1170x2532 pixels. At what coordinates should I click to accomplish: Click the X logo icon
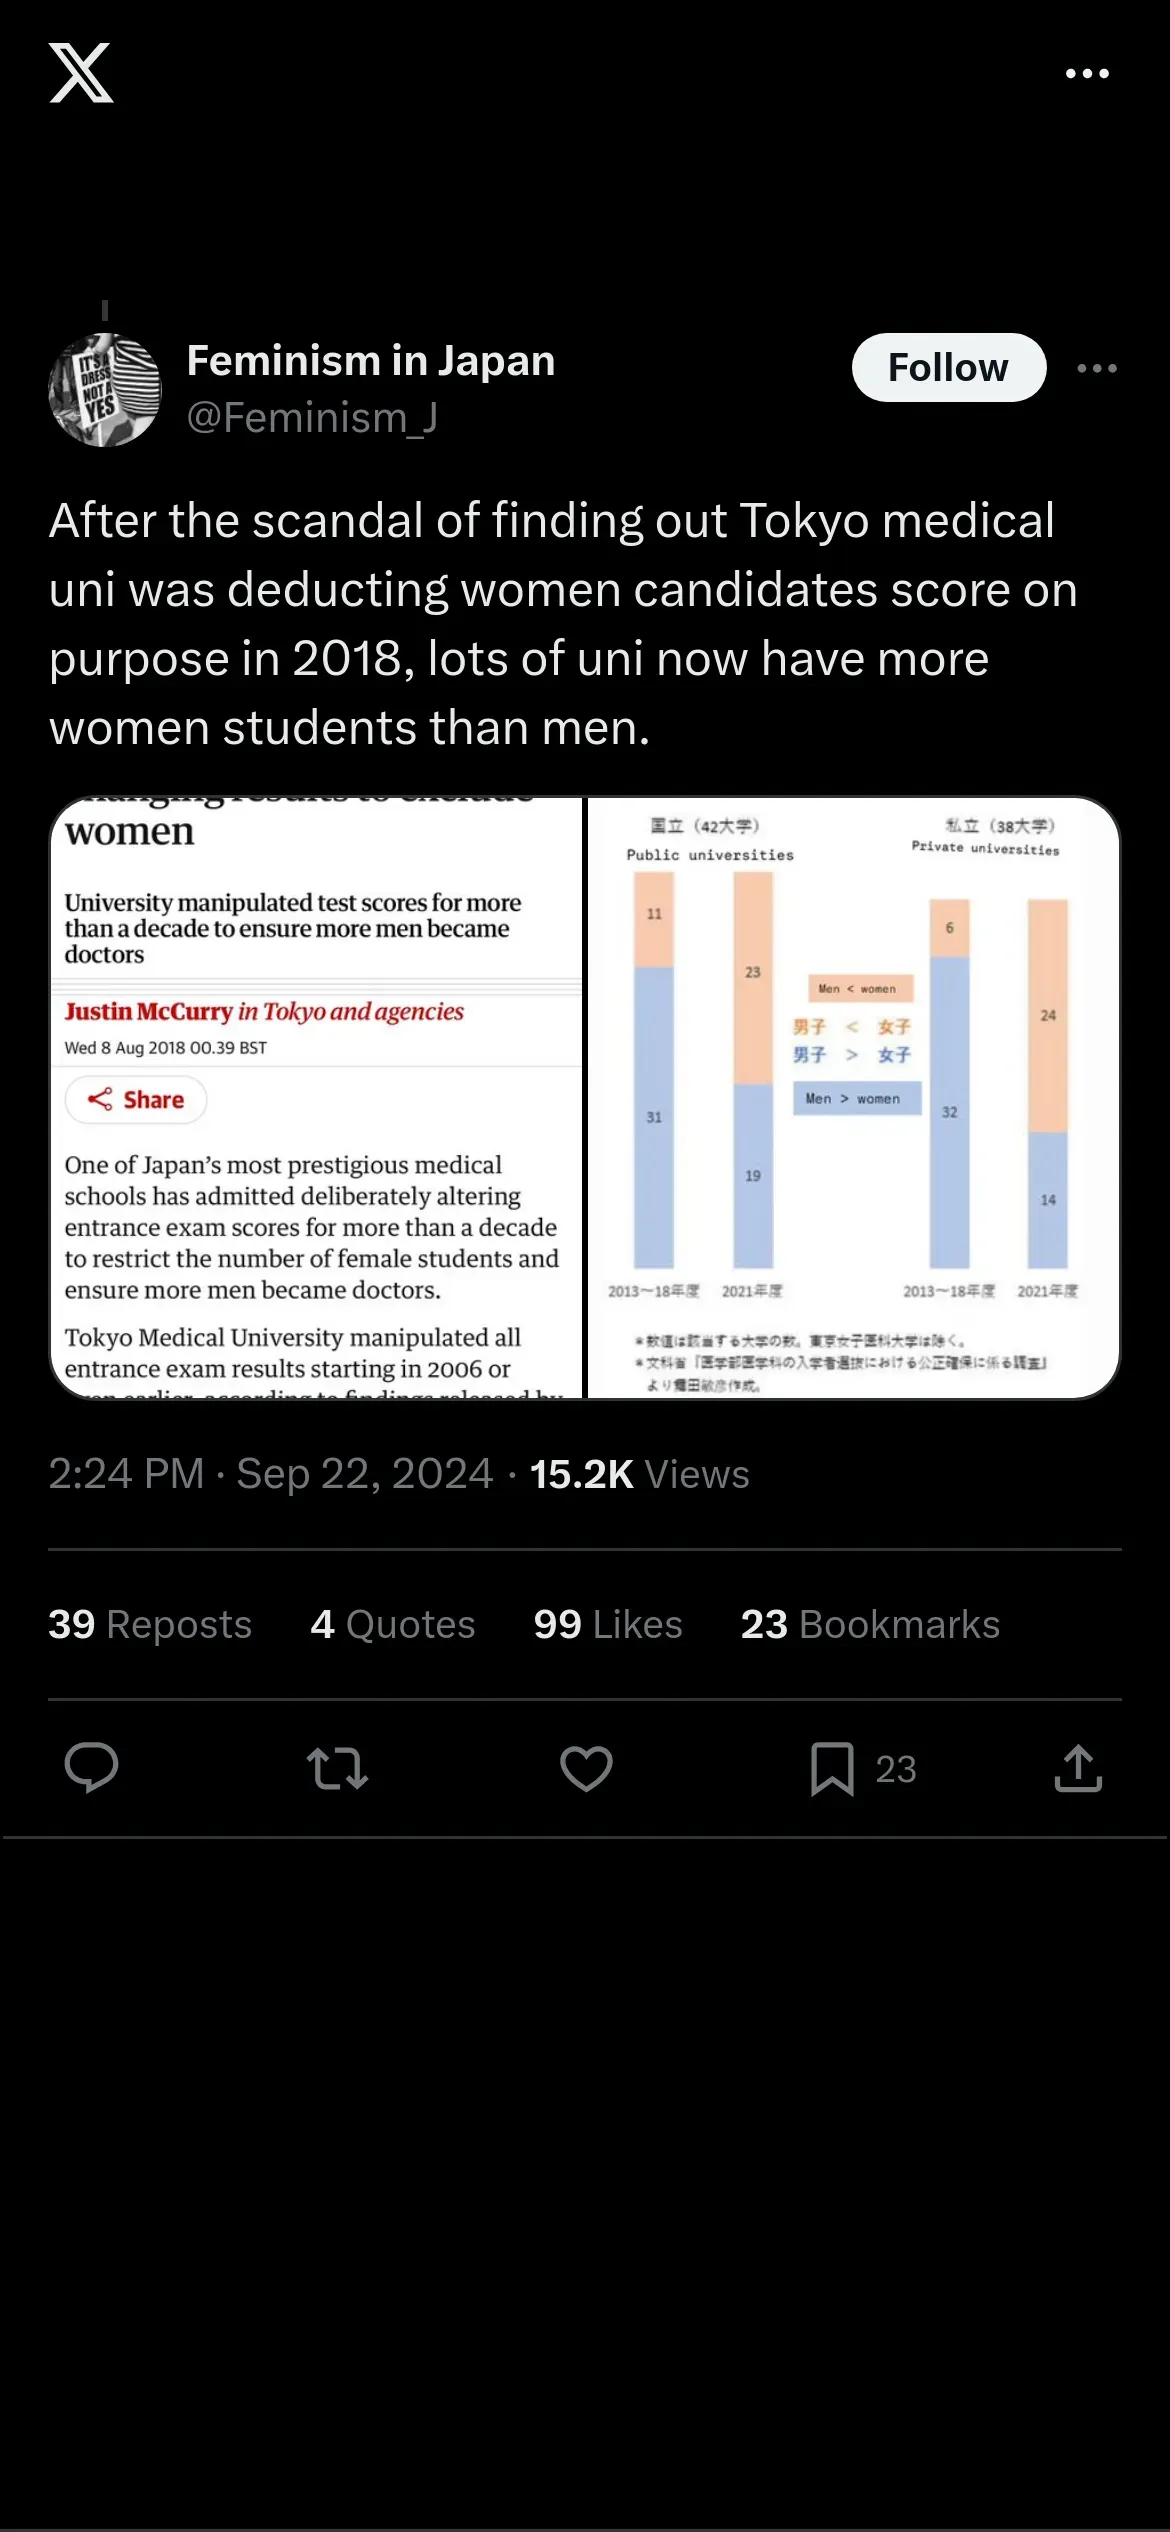[x=81, y=73]
